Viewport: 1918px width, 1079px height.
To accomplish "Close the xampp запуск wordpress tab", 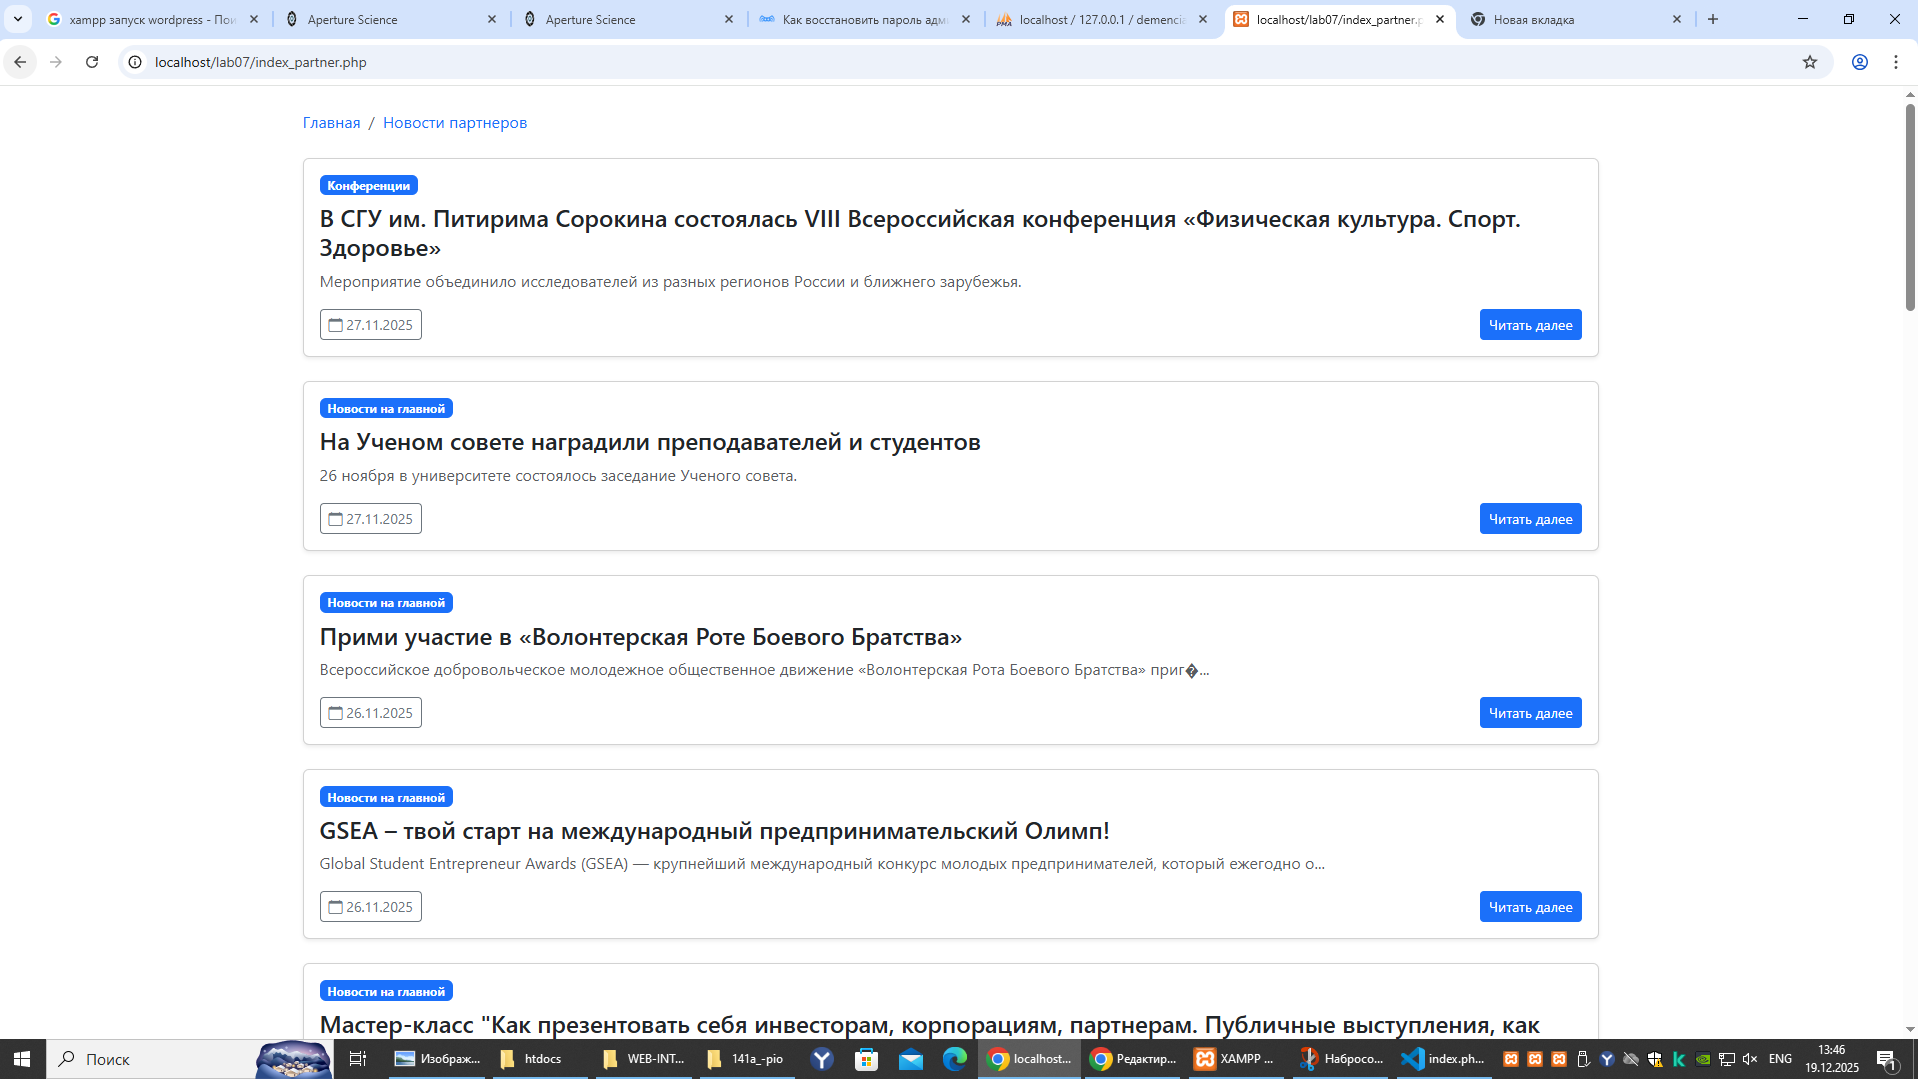I will click(x=254, y=19).
